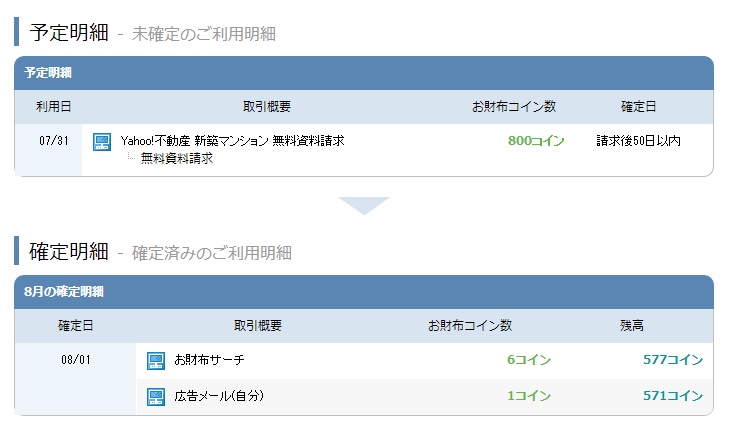Viewport: 729px width, 433px height.
Task: Click the 577コイン balance value
Action: [x=673, y=360]
